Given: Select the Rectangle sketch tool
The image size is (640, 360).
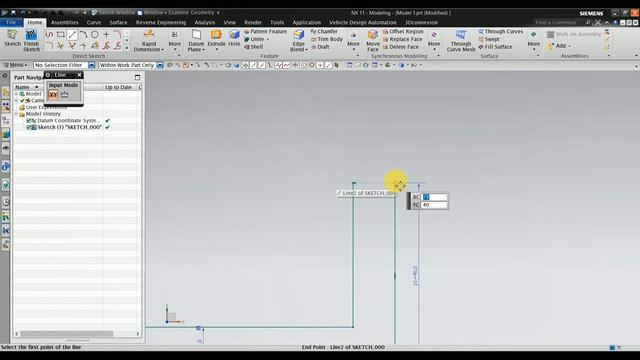Looking at the screenshot, I should 60,35.
